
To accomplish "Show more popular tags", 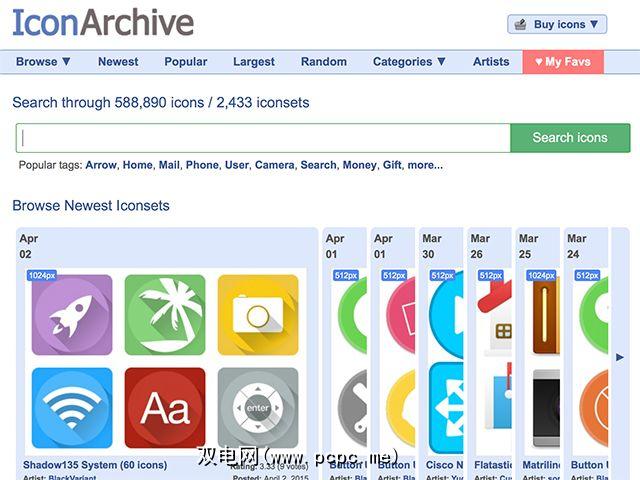I will click(x=425, y=165).
